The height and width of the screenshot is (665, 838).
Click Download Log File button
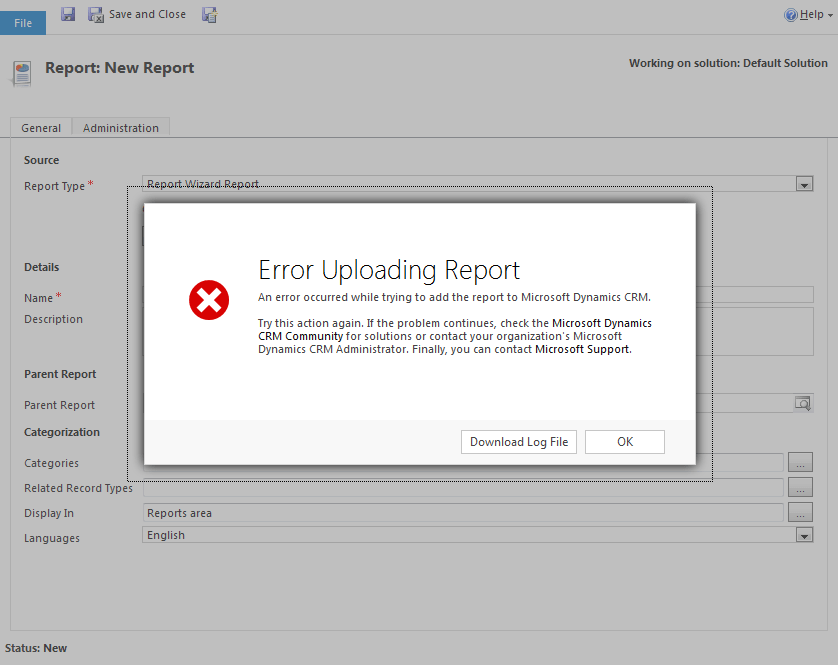(519, 442)
